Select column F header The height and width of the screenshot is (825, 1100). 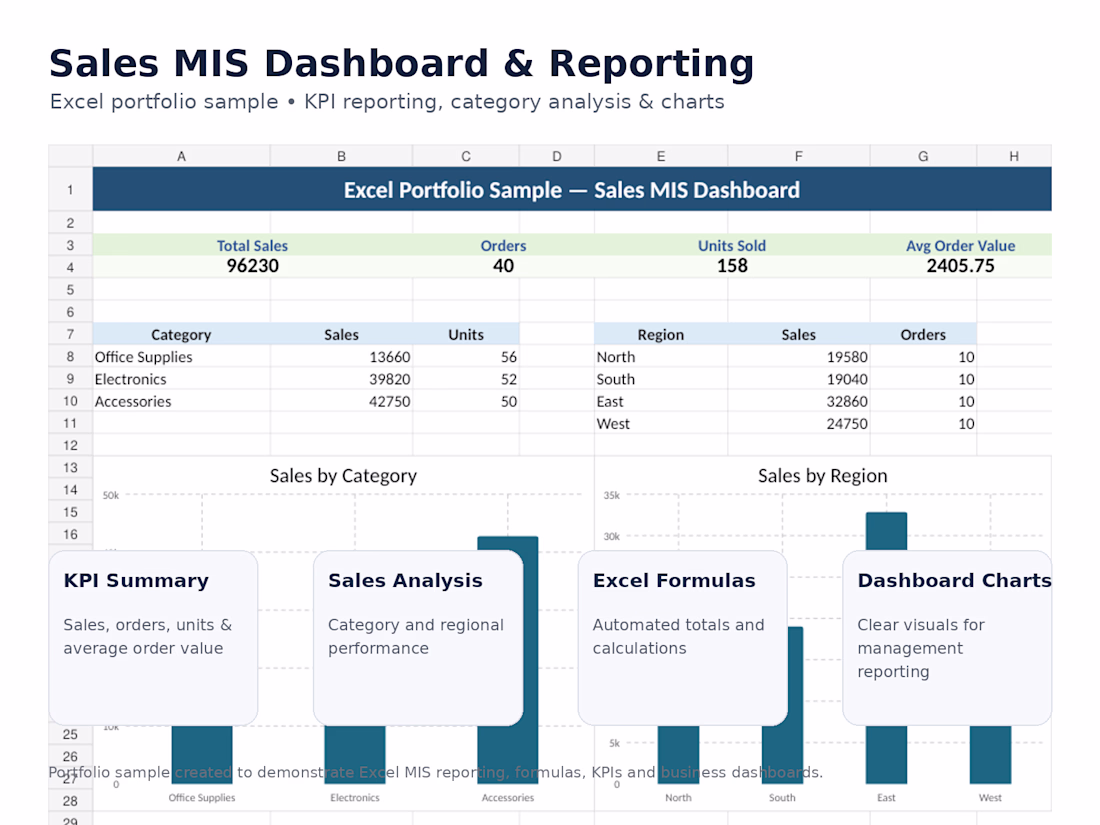(798, 156)
